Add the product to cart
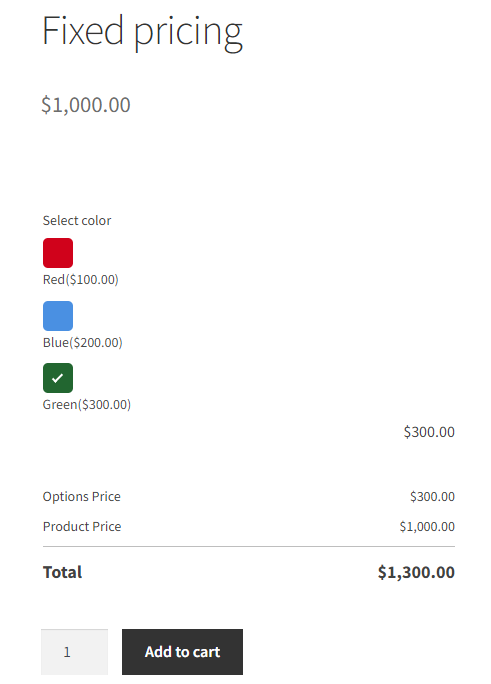491x684 pixels. 182,652
